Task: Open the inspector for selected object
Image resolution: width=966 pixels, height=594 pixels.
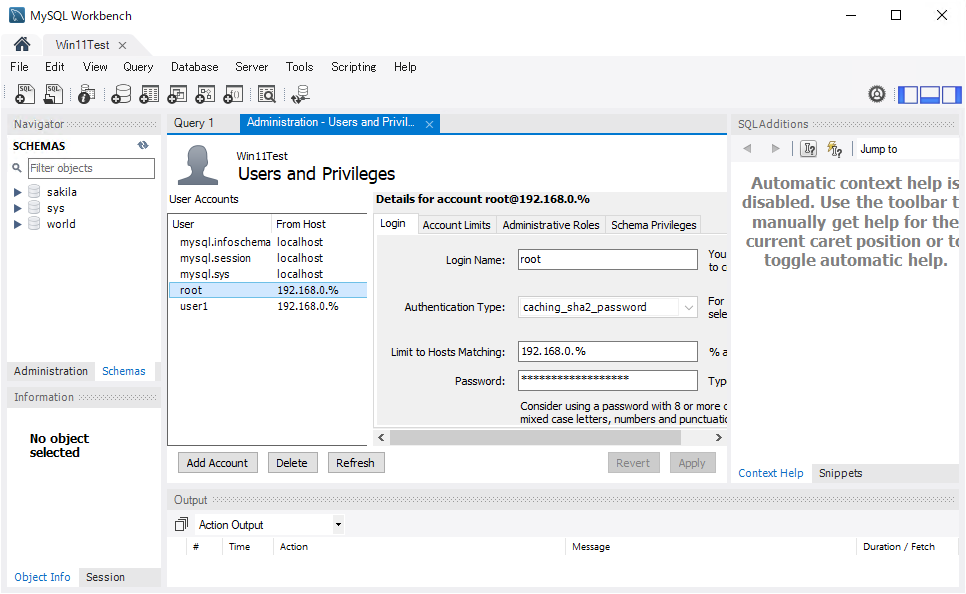Action: click(x=86, y=94)
